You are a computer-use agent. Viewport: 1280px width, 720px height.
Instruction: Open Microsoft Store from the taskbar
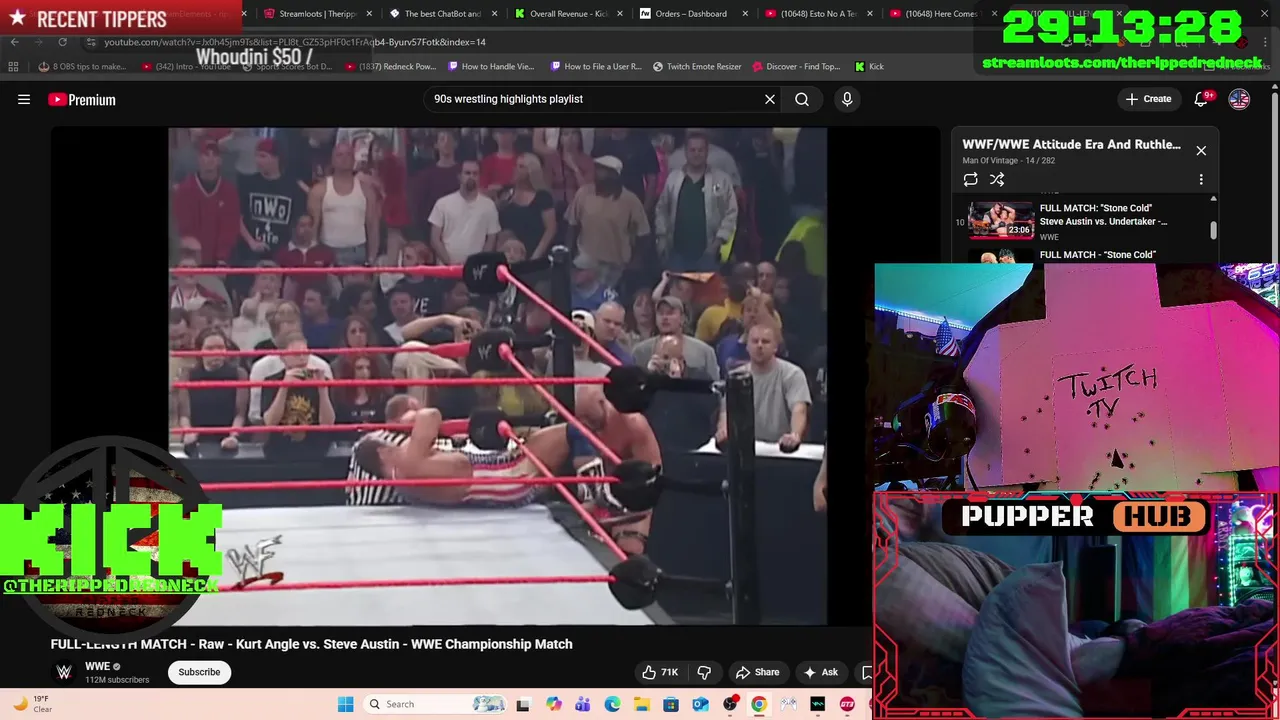[671, 704]
